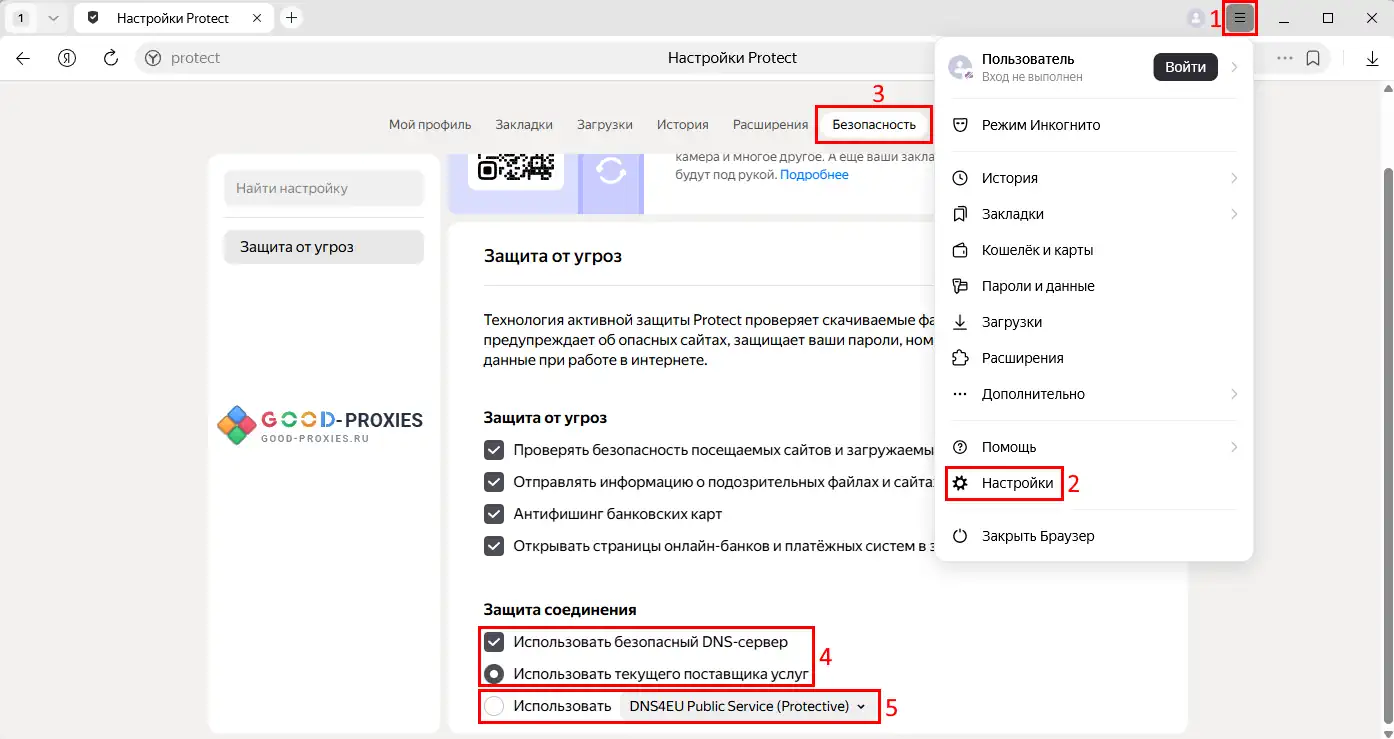The height and width of the screenshot is (739, 1394).
Task: Switch to the Расширения settings tab
Action: tap(770, 125)
